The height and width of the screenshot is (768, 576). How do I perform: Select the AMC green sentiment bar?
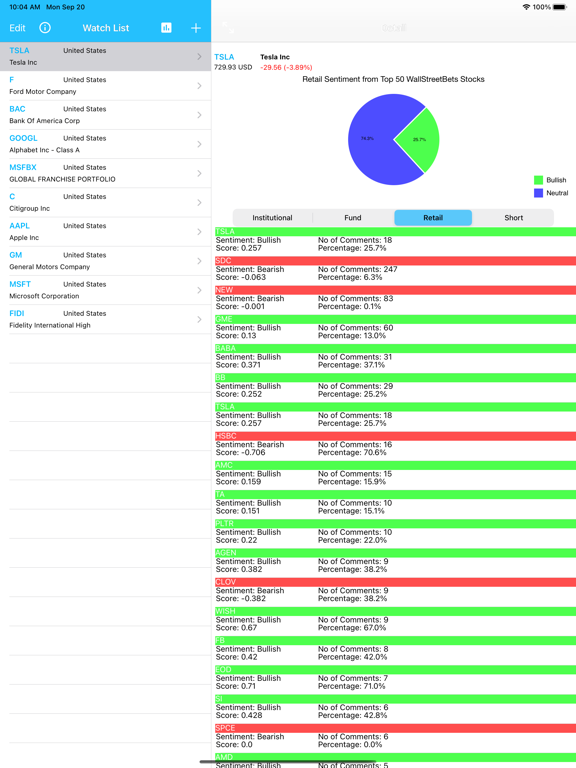[x=395, y=465]
